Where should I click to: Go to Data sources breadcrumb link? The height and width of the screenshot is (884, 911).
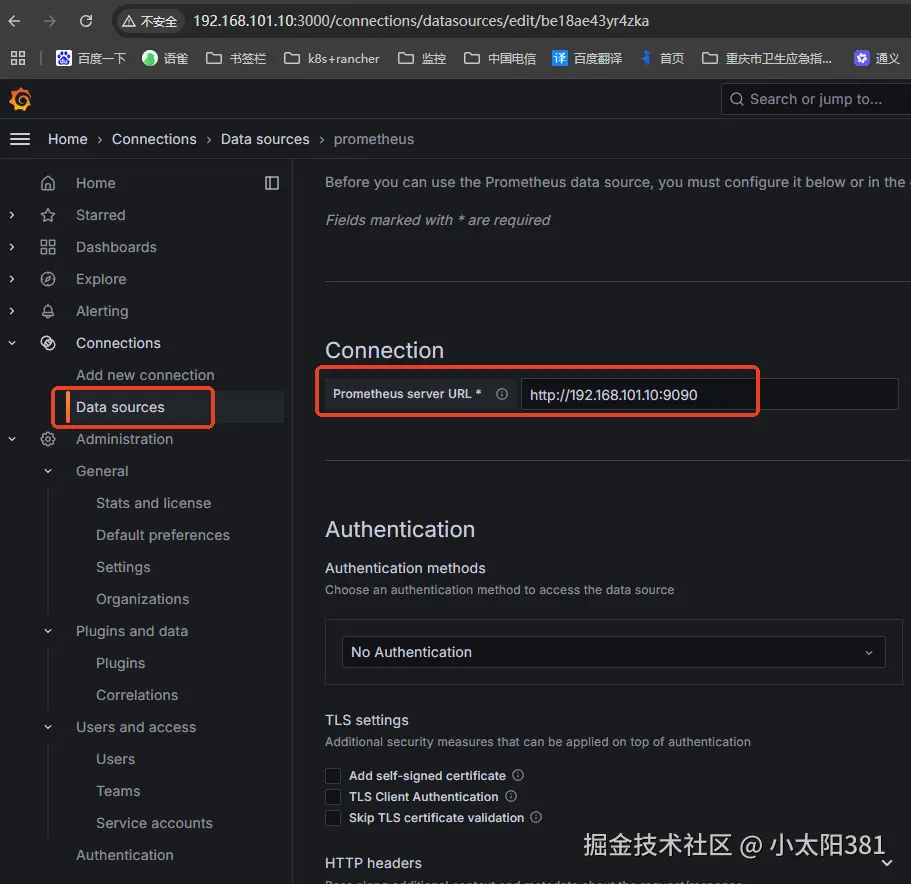265,139
